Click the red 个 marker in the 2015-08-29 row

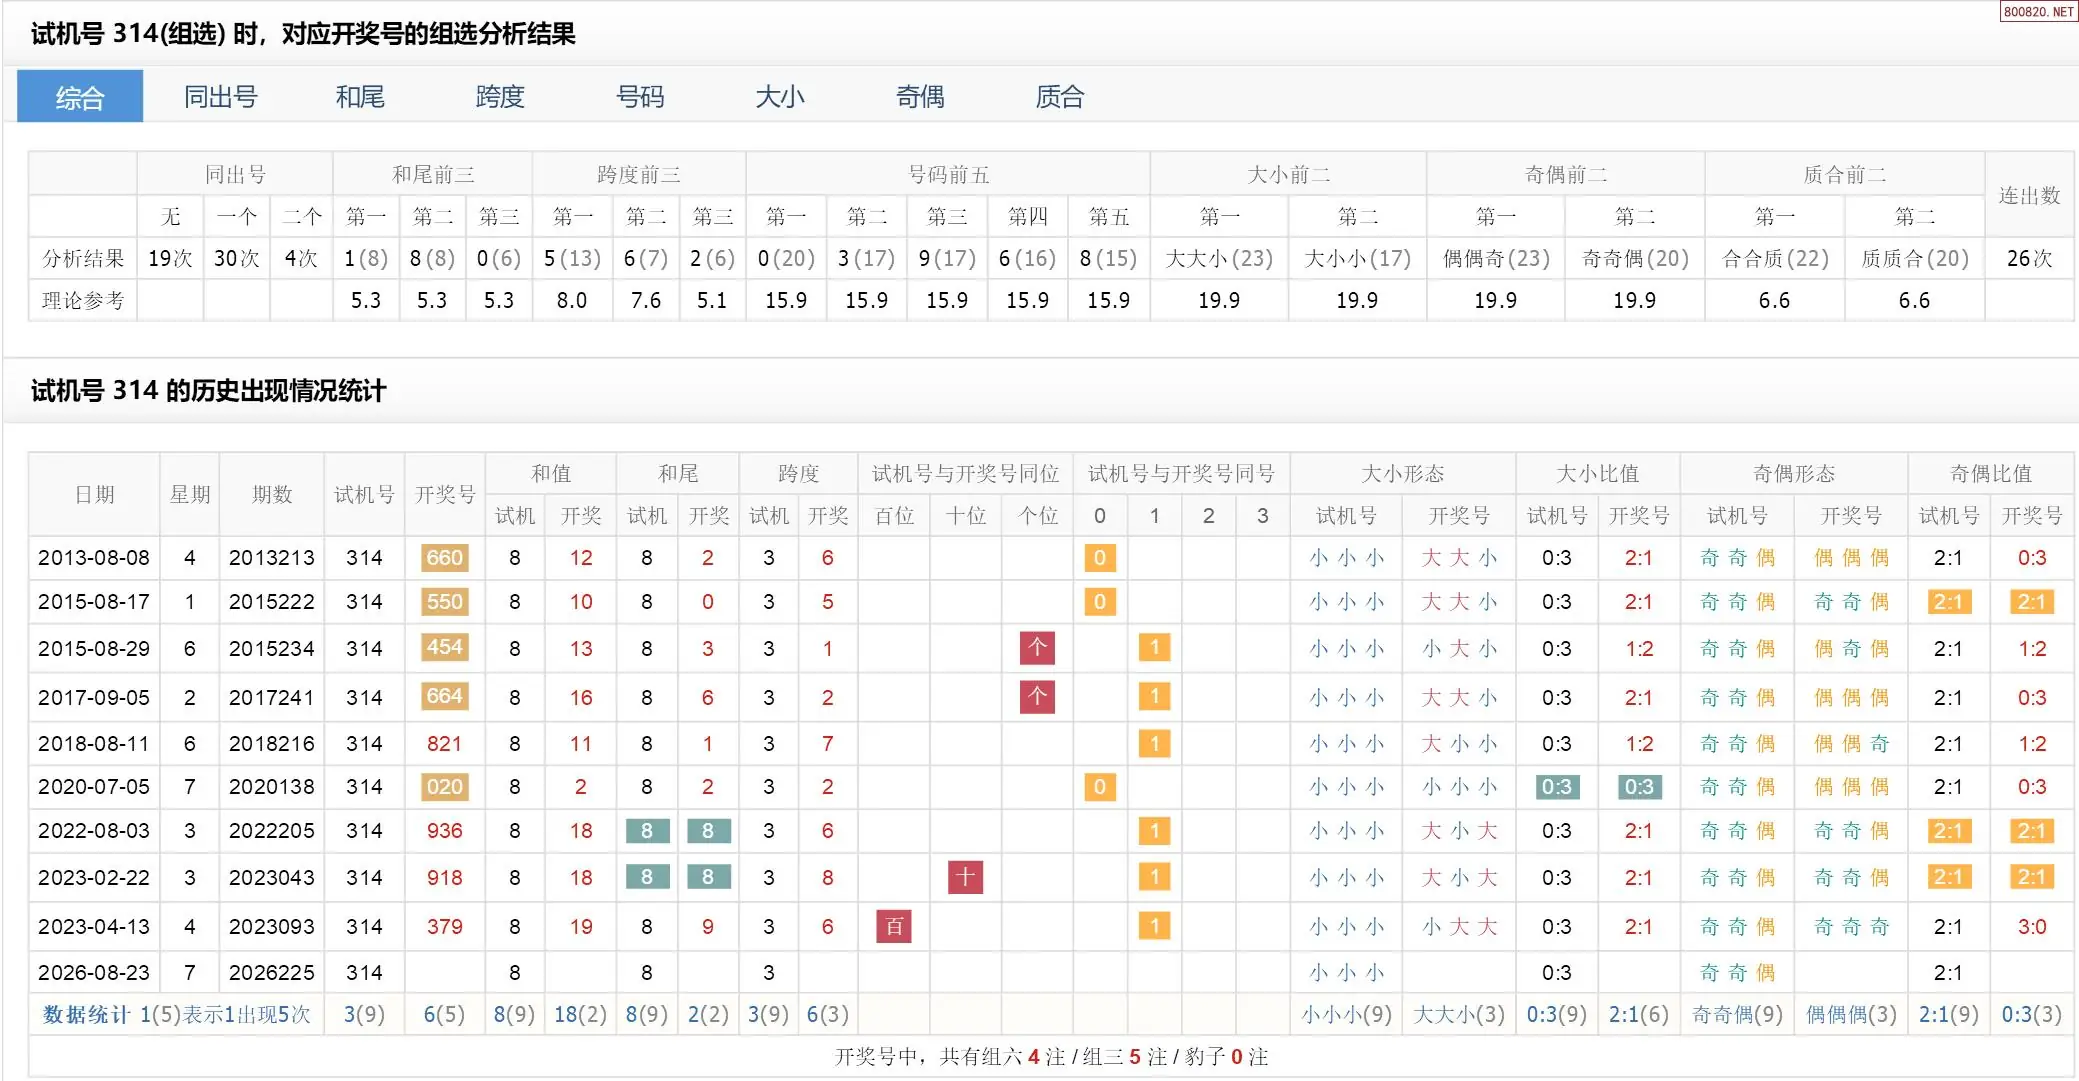(1037, 647)
